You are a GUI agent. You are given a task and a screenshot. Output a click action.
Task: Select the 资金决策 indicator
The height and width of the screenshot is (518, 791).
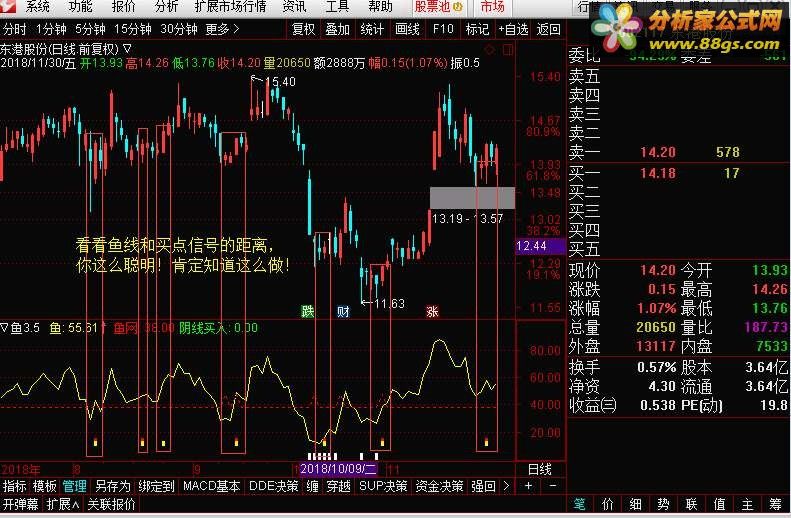coord(439,486)
